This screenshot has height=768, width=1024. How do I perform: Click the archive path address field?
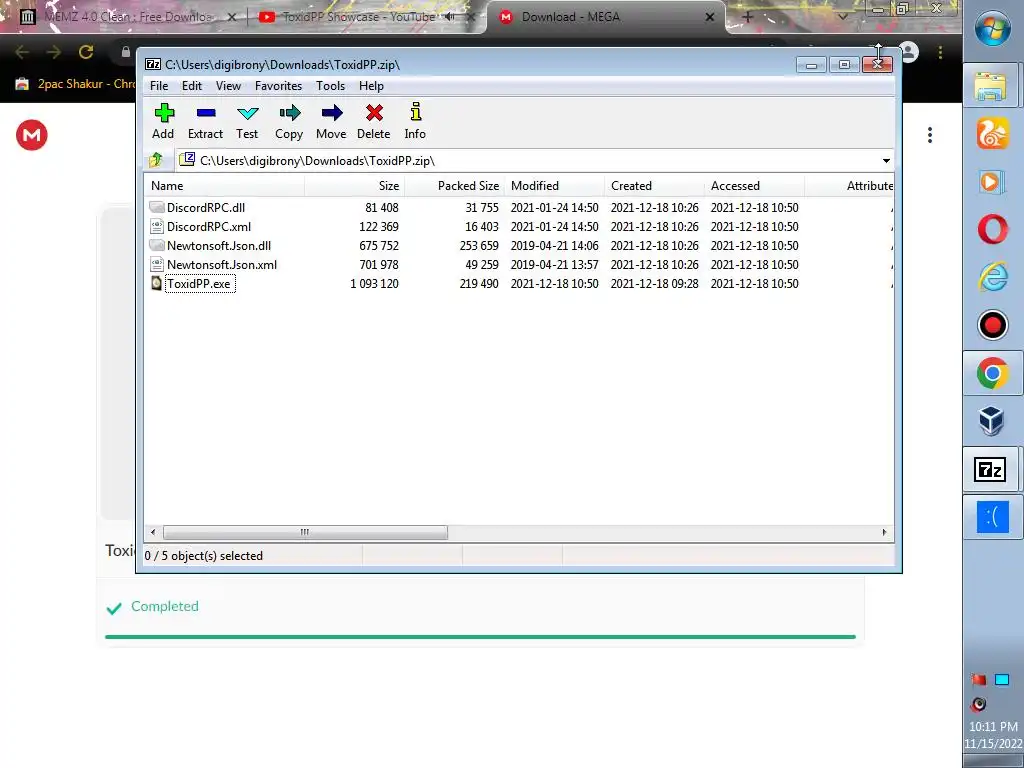click(529, 161)
